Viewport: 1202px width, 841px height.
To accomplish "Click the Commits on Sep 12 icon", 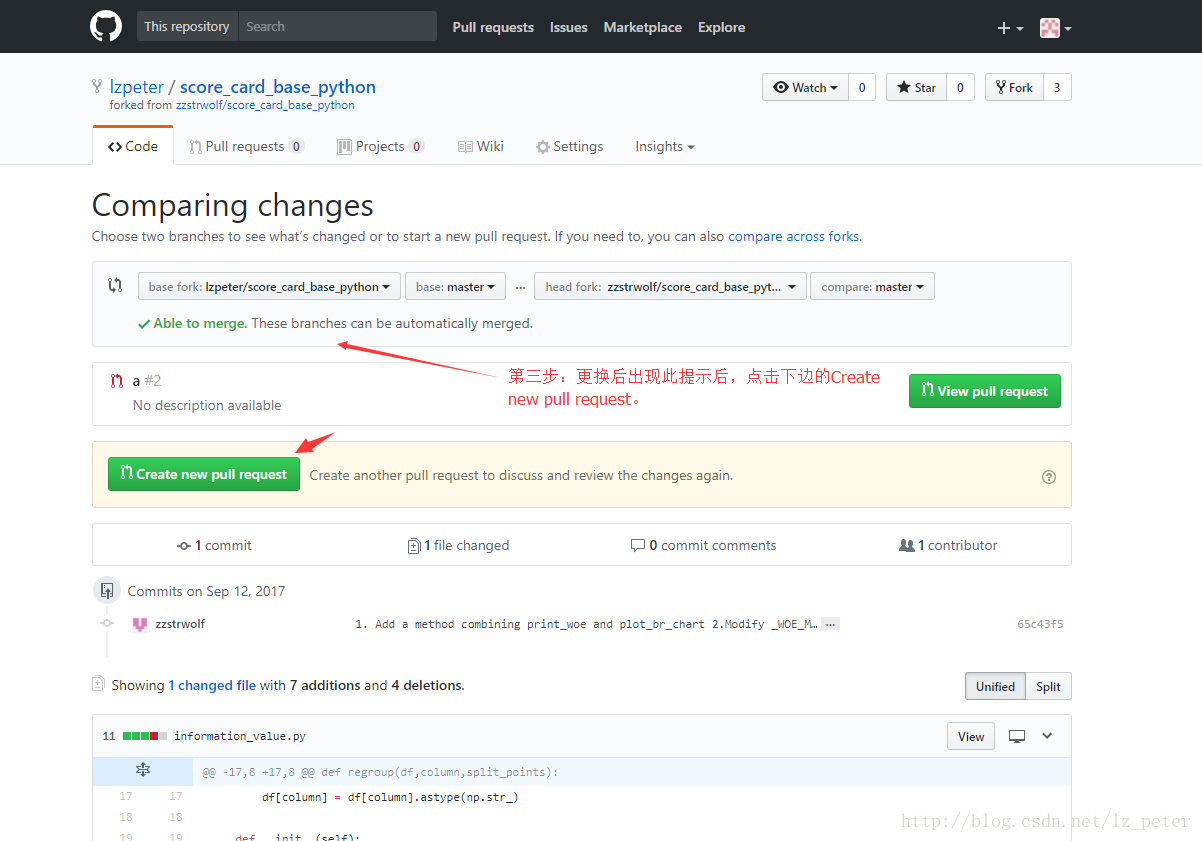I will (107, 590).
